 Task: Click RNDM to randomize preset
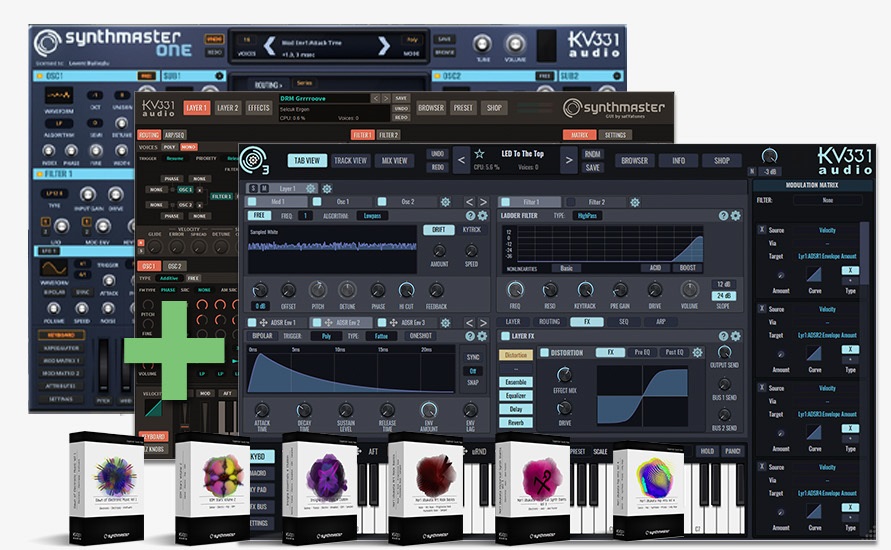(x=592, y=154)
